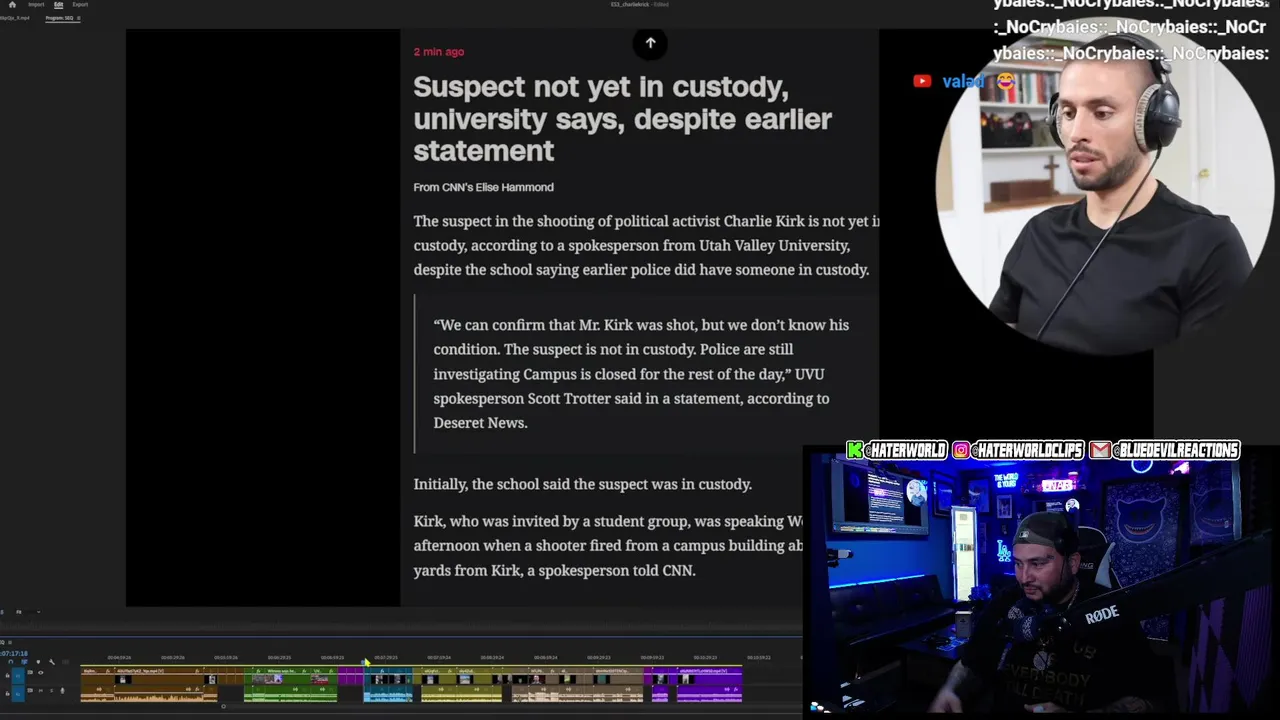Toggle the Linked Selection icon
This screenshot has width=1280, height=720.
24,662
